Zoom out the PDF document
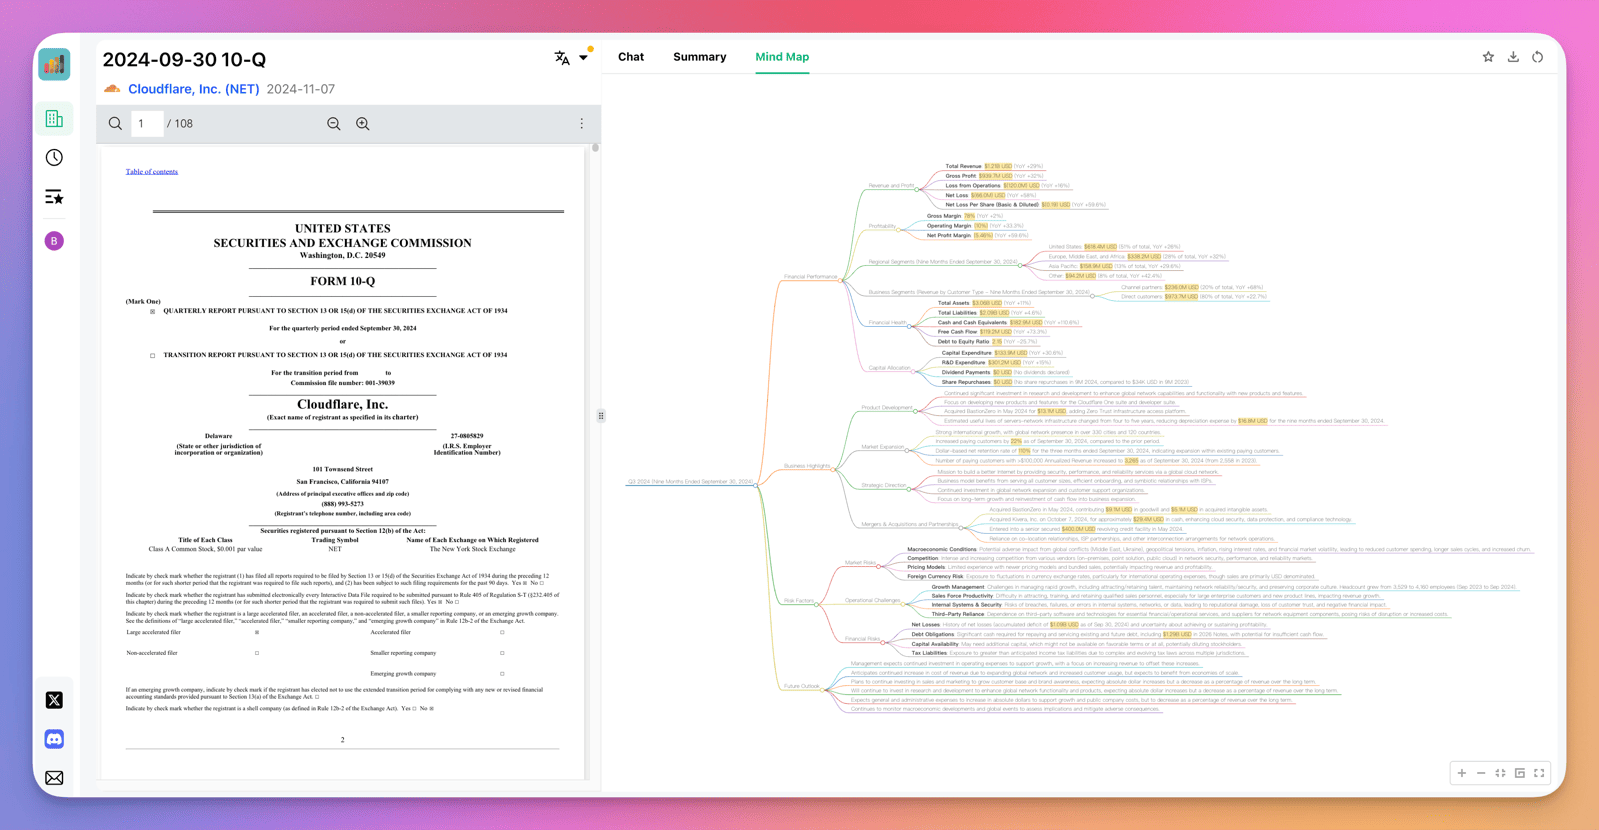 [x=334, y=124]
